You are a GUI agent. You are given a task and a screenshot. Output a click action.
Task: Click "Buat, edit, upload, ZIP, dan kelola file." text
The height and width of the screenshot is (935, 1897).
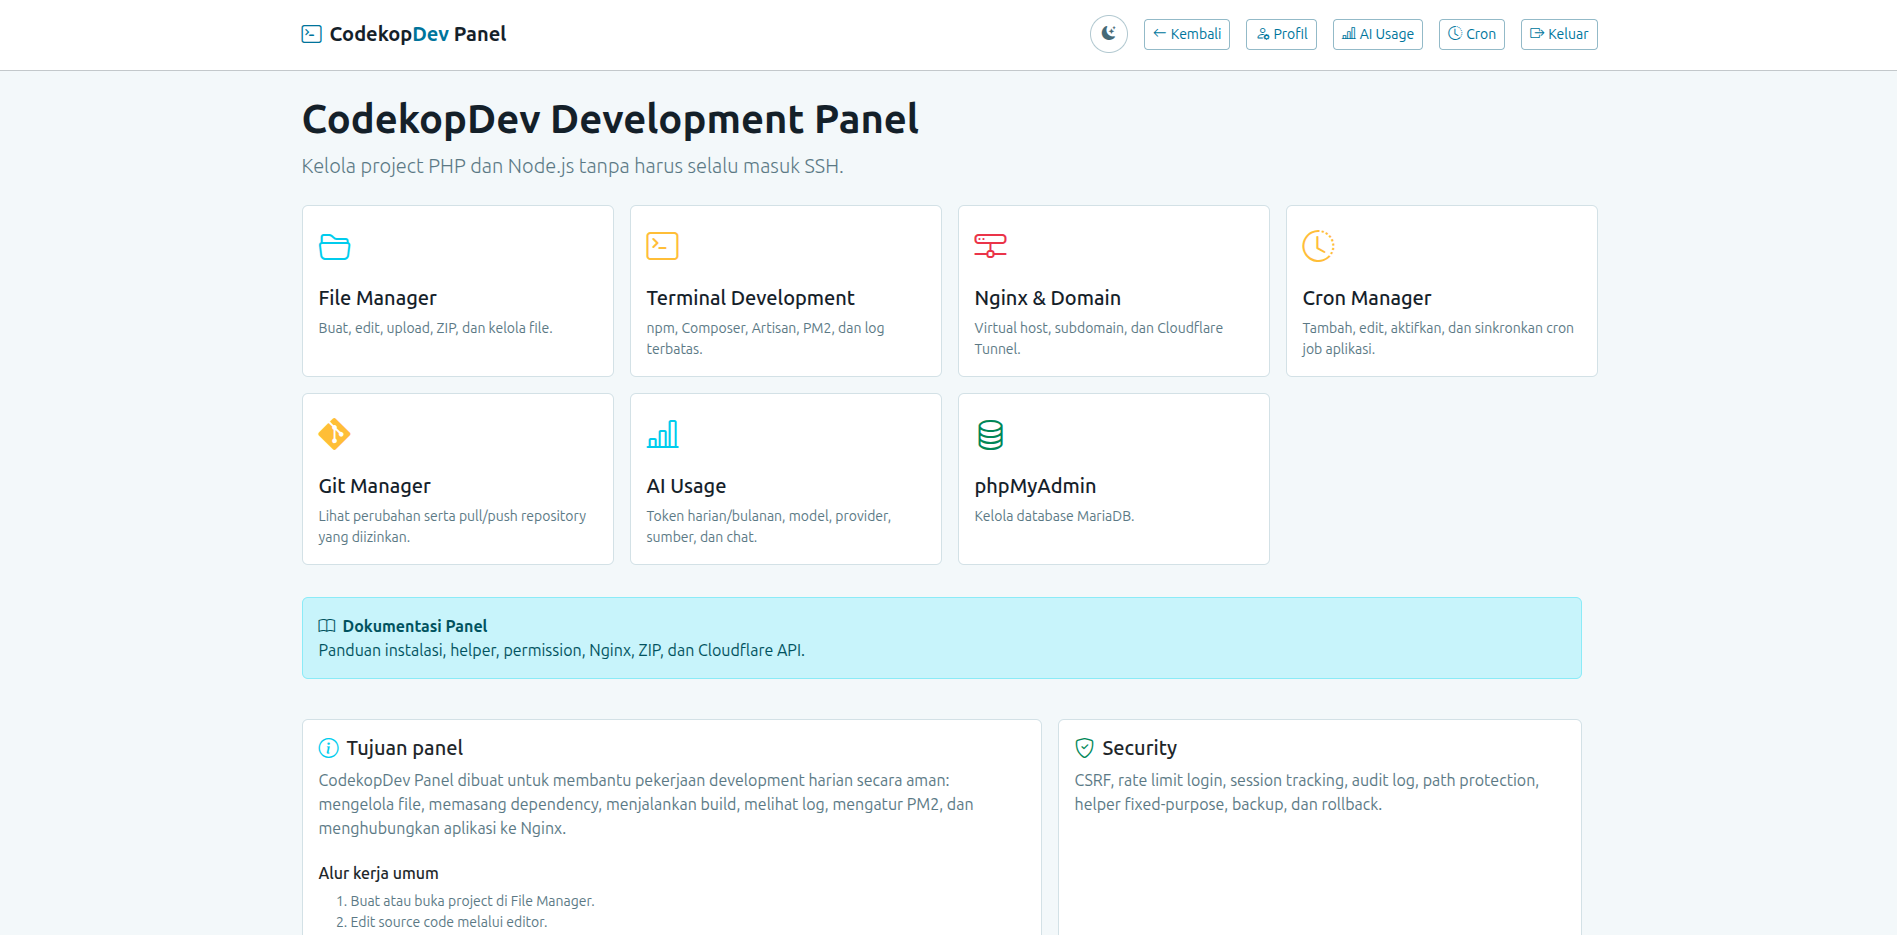435,328
